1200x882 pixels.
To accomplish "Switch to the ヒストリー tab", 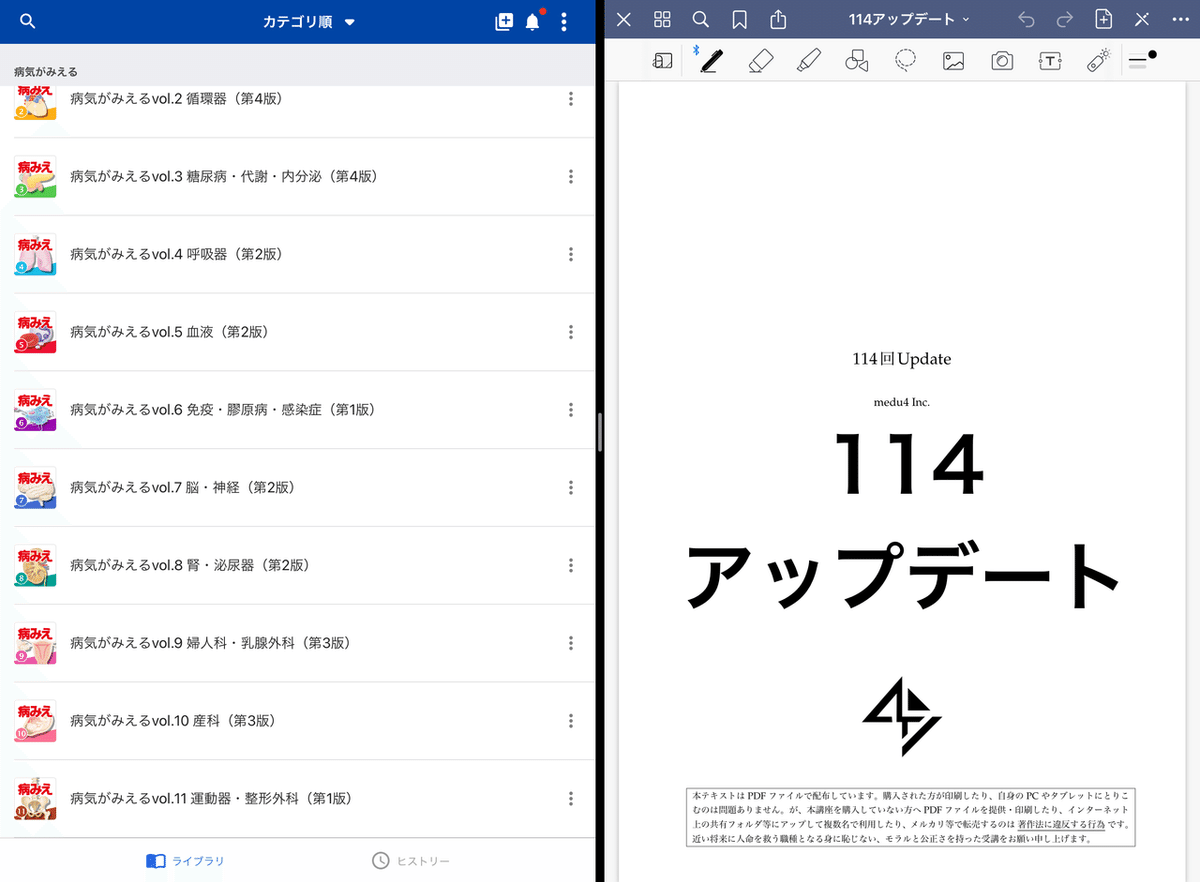I will tap(411, 861).
